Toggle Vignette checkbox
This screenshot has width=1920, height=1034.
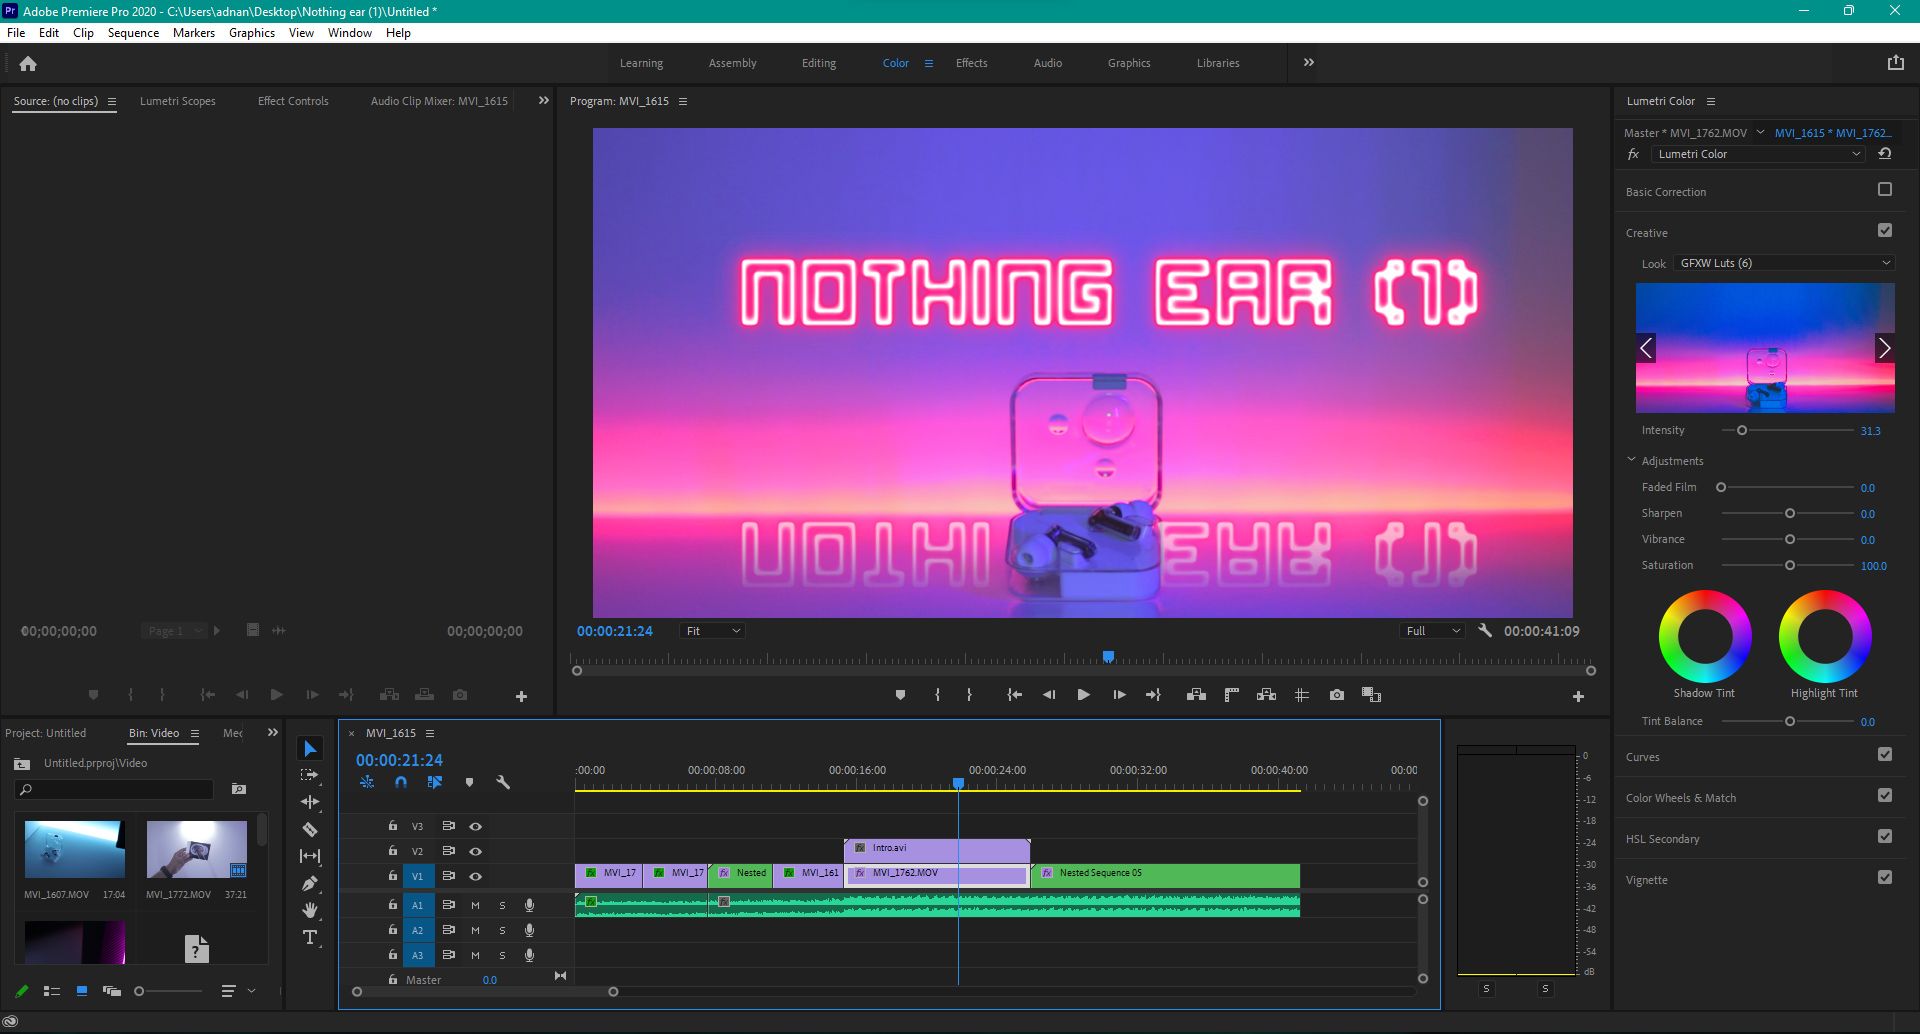(1885, 877)
